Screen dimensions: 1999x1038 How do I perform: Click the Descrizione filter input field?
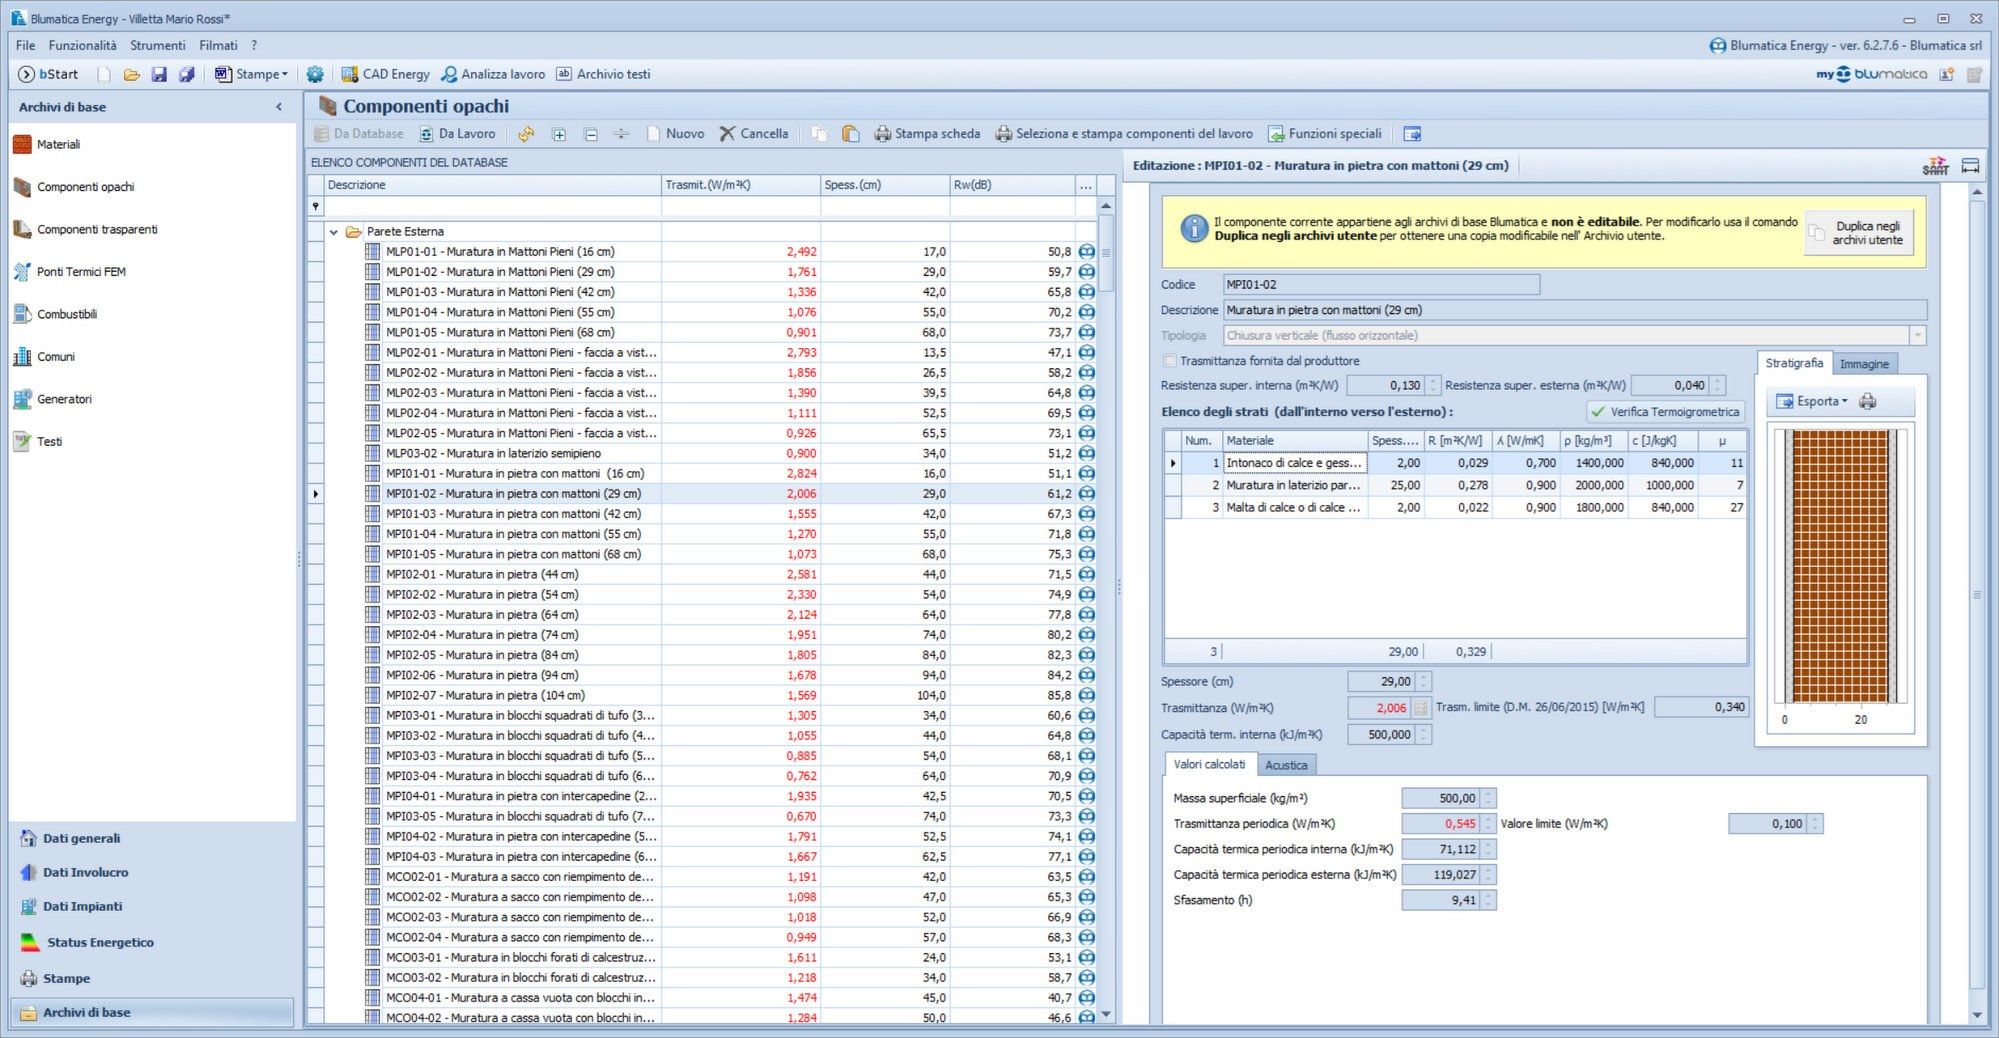click(x=492, y=207)
